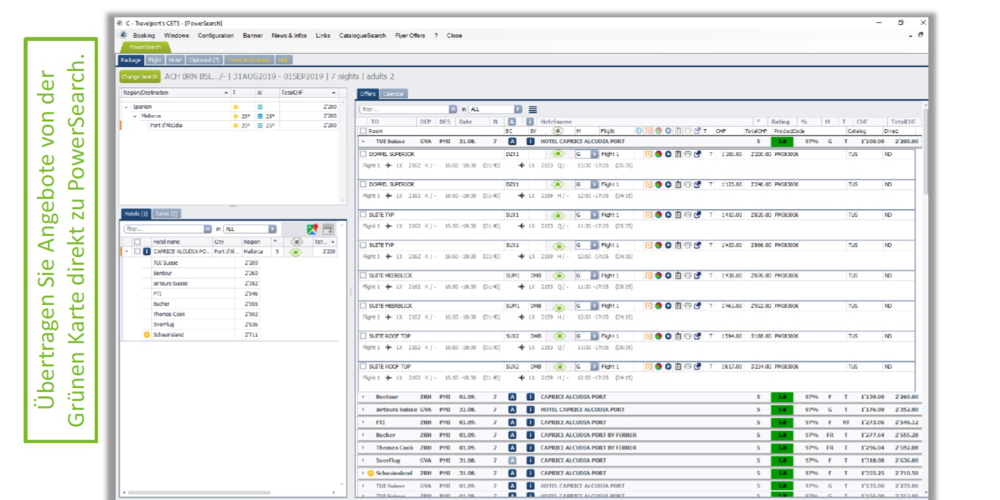Click the export icon beside the map icon

327,229
